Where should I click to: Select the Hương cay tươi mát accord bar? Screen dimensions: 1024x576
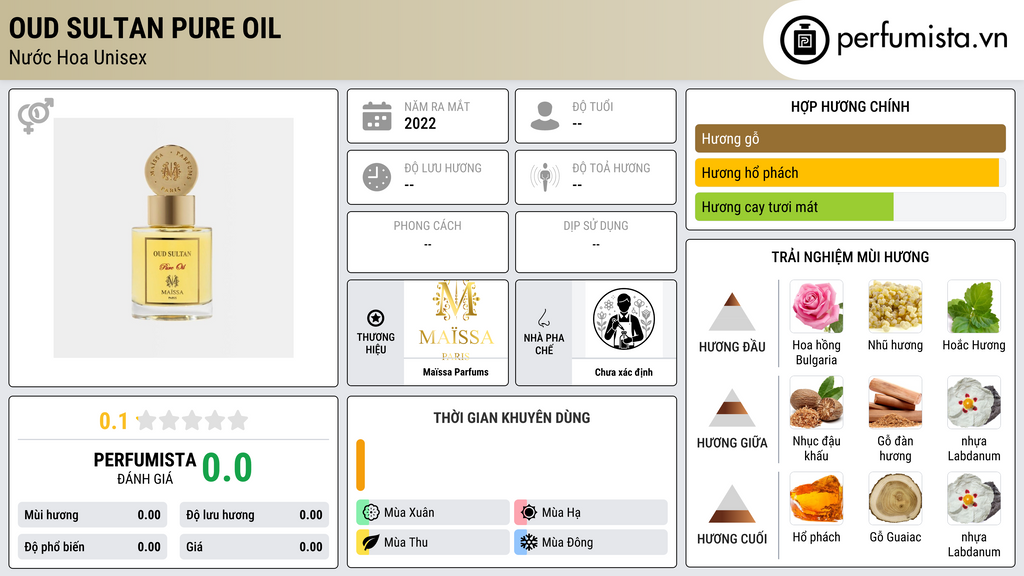(850, 207)
